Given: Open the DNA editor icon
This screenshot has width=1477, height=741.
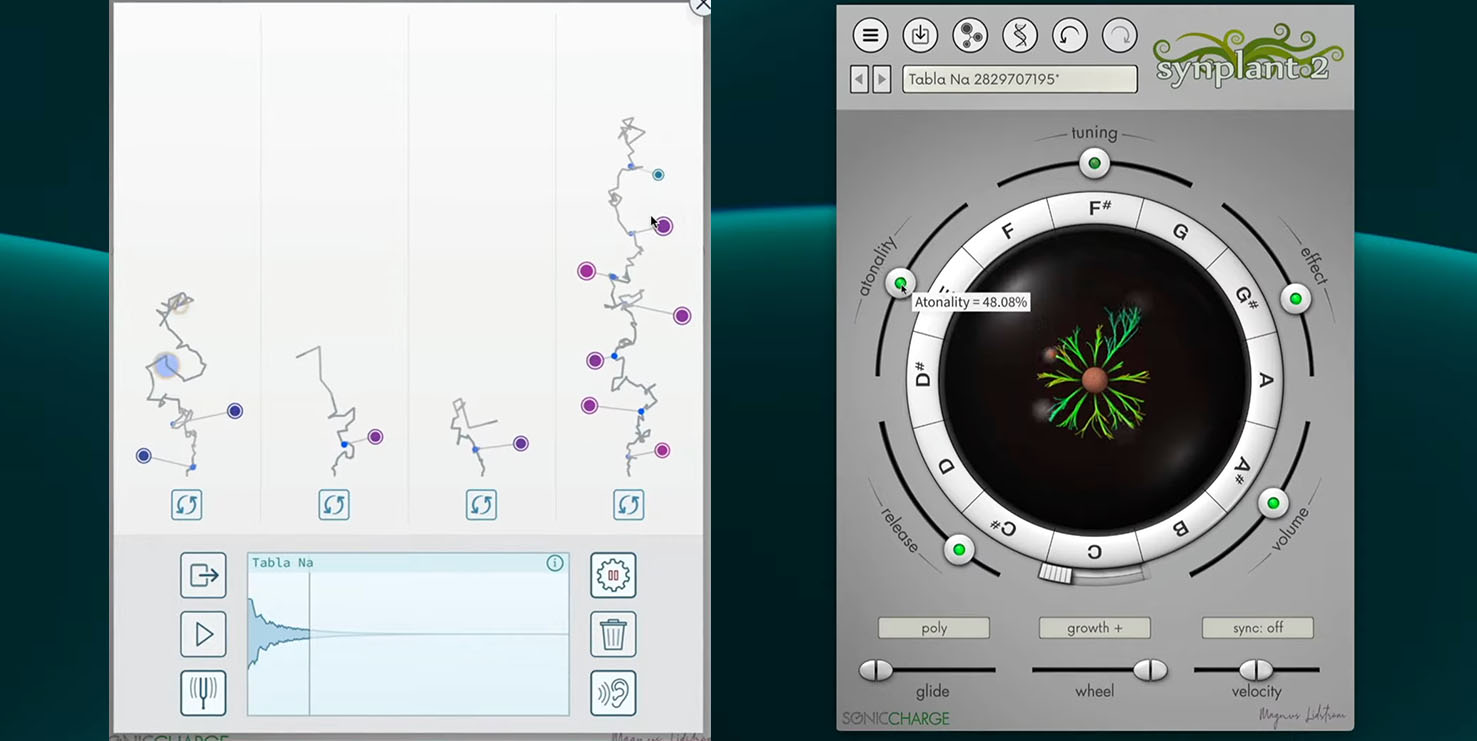Looking at the screenshot, I should (1020, 35).
